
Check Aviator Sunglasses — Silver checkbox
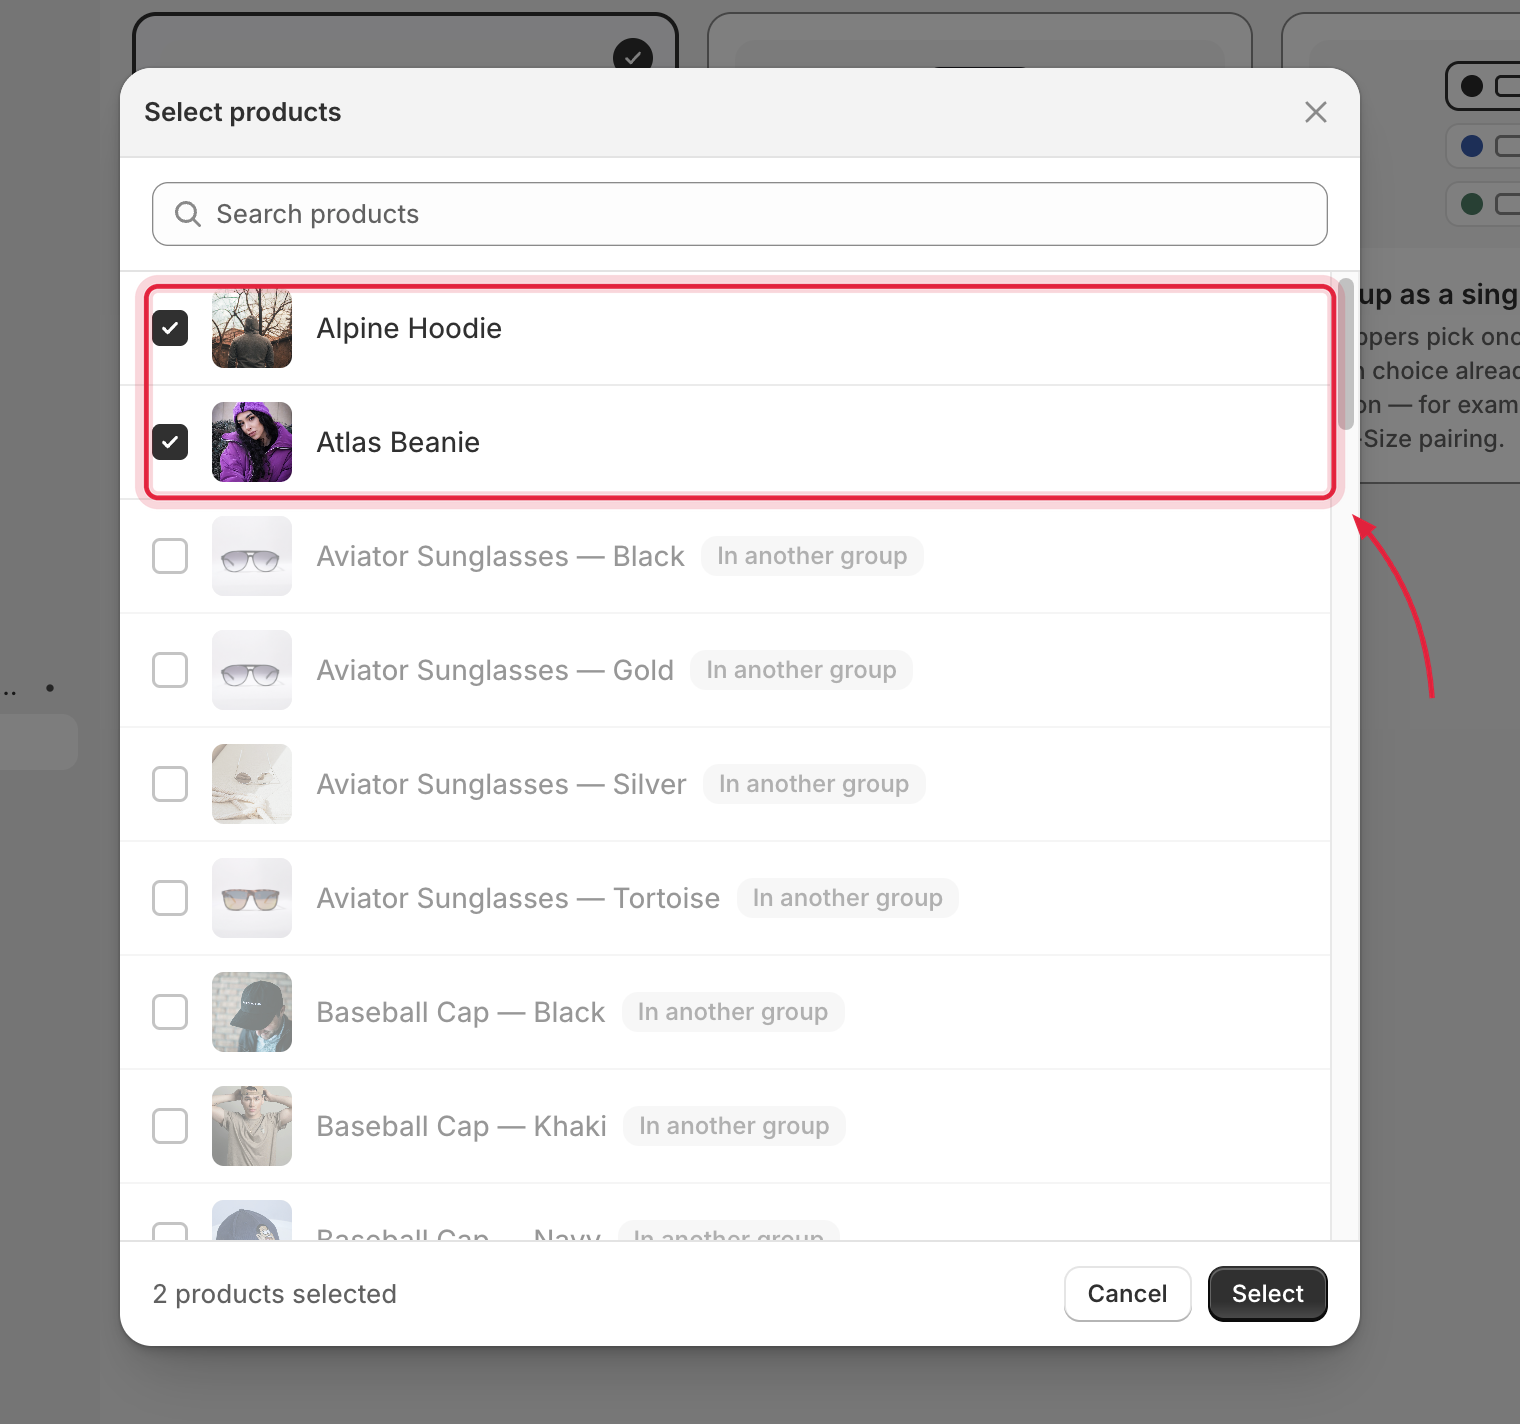[170, 784]
